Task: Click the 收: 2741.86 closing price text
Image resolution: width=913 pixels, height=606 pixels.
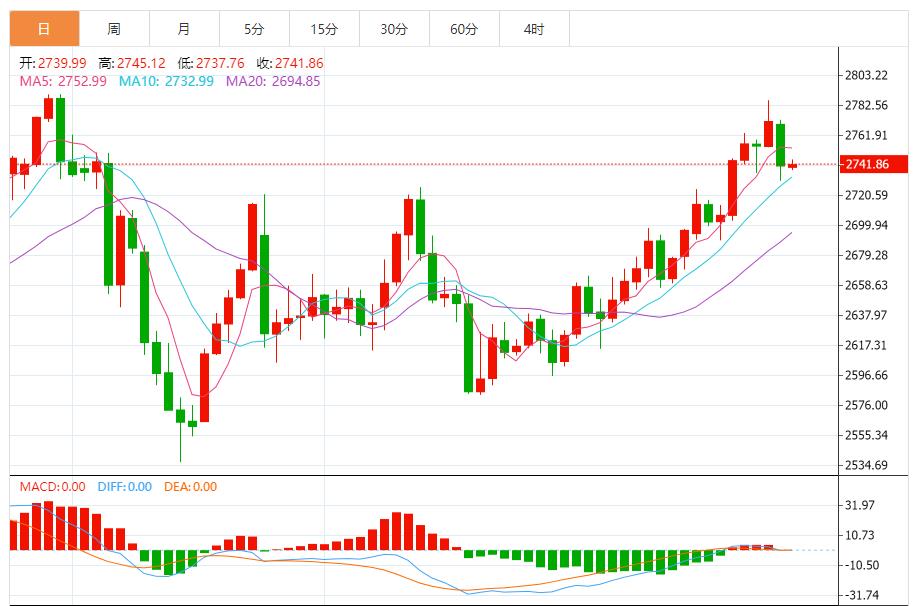Action: (x=290, y=63)
